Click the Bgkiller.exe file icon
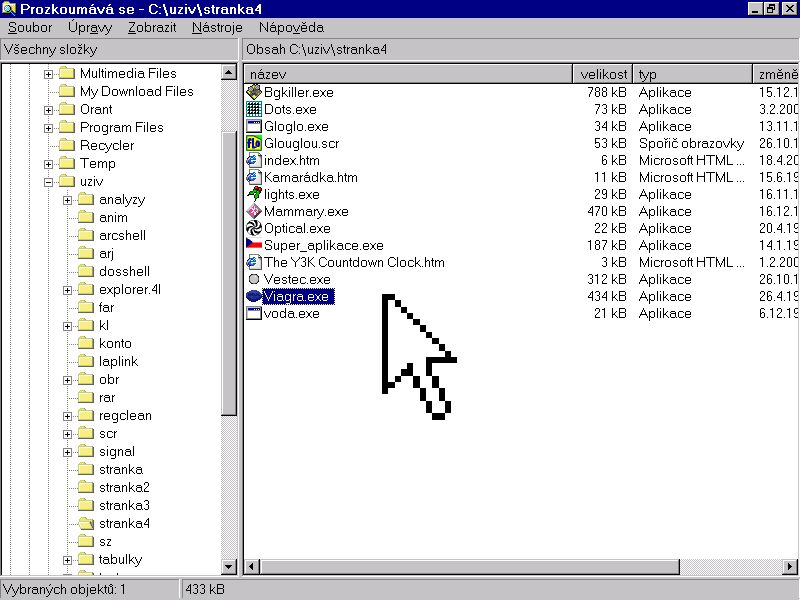The image size is (800, 600). tap(254, 92)
